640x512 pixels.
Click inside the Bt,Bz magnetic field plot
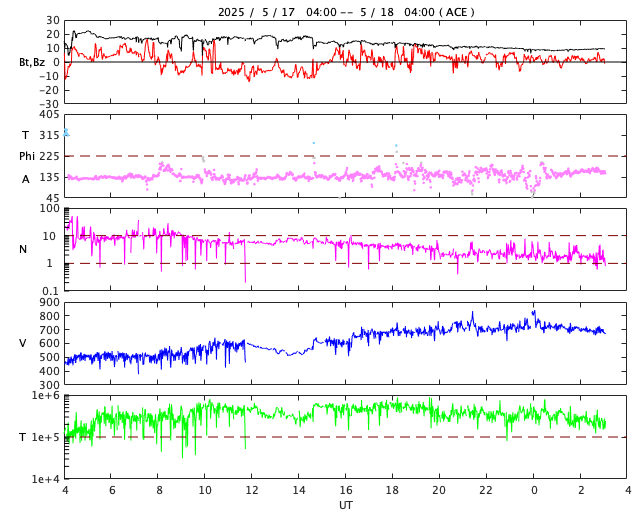(x=346, y=62)
